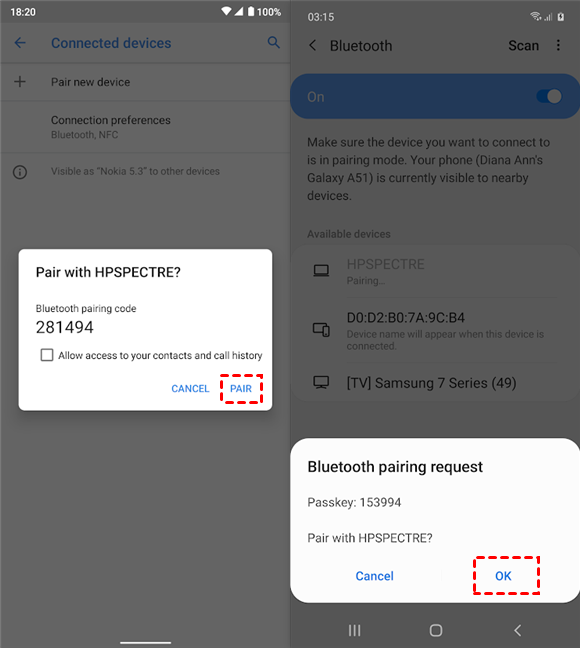
Task: Tap the plus icon for Pair new device
Action: pos(20,81)
